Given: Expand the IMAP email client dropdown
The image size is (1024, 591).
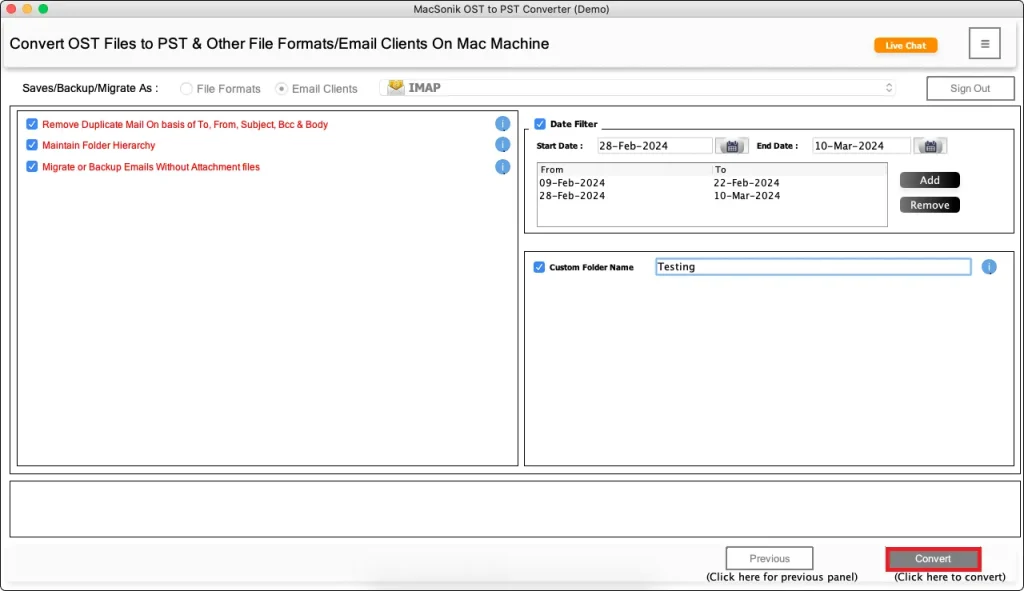Looking at the screenshot, I should [888, 88].
